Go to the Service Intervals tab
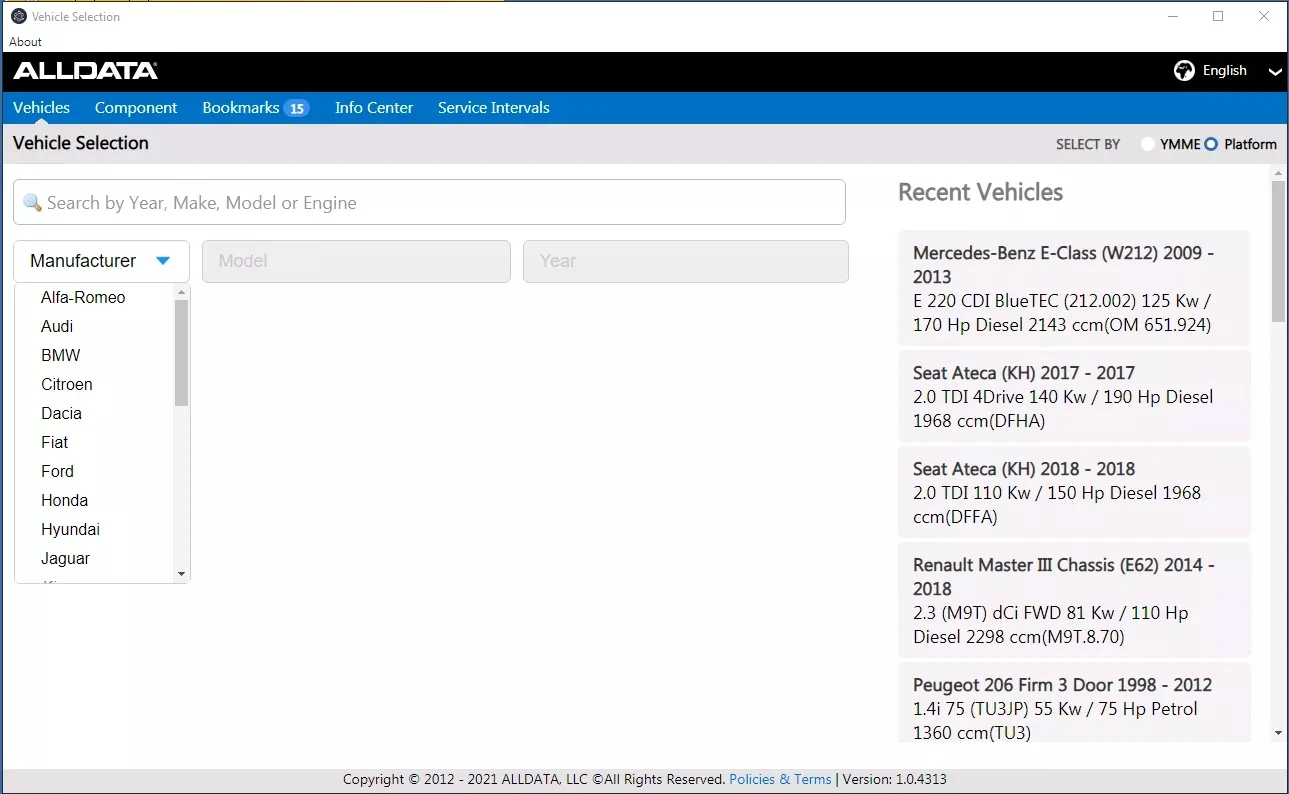 pyautogui.click(x=494, y=108)
